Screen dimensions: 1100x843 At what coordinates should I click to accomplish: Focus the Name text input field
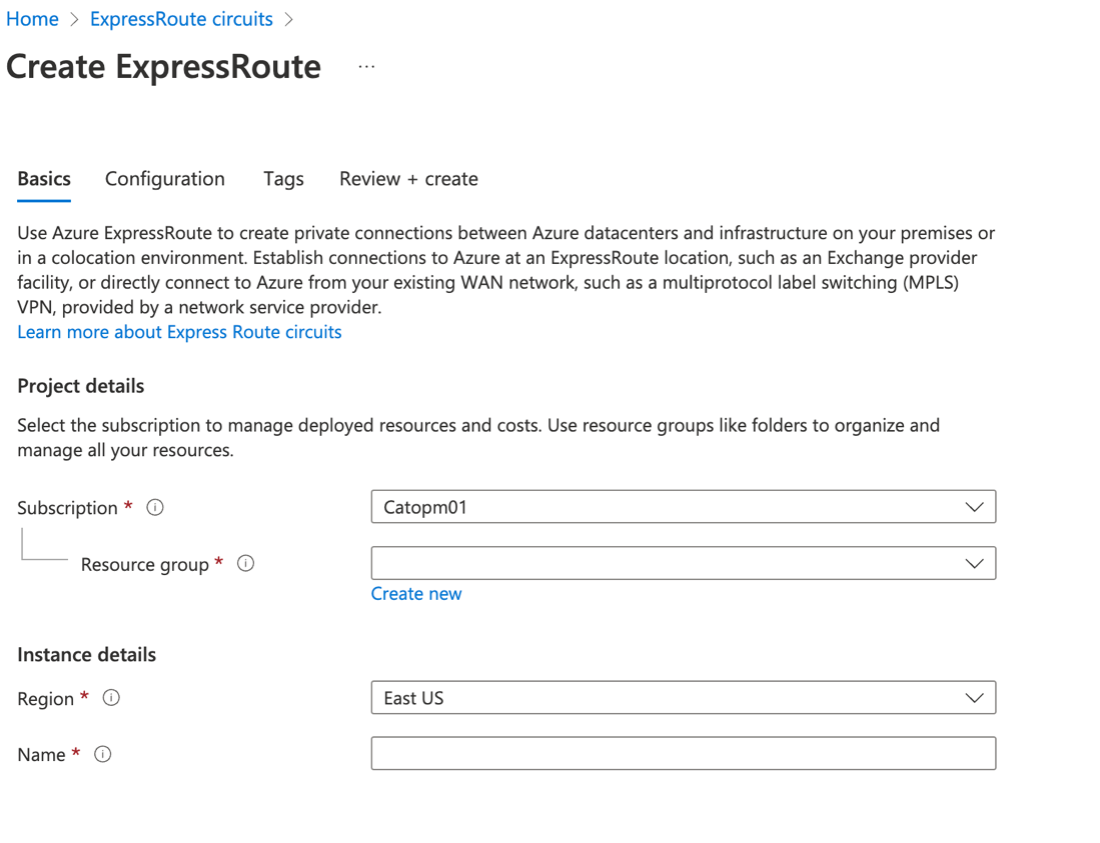[x=683, y=753]
